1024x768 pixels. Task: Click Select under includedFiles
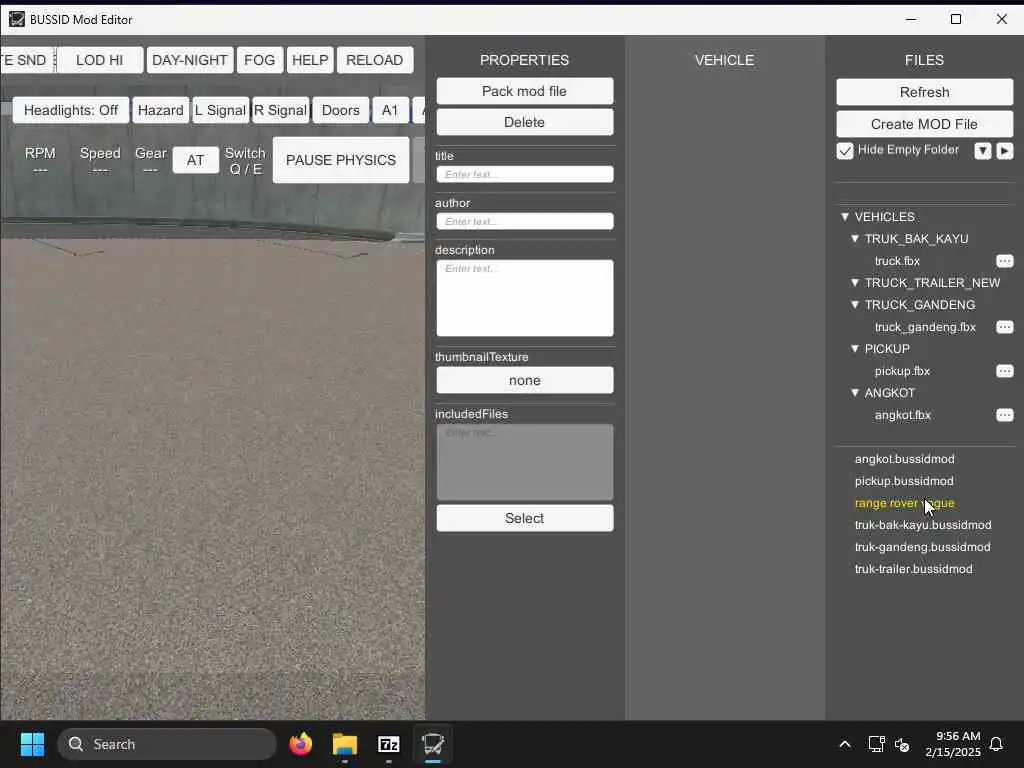coord(524,519)
